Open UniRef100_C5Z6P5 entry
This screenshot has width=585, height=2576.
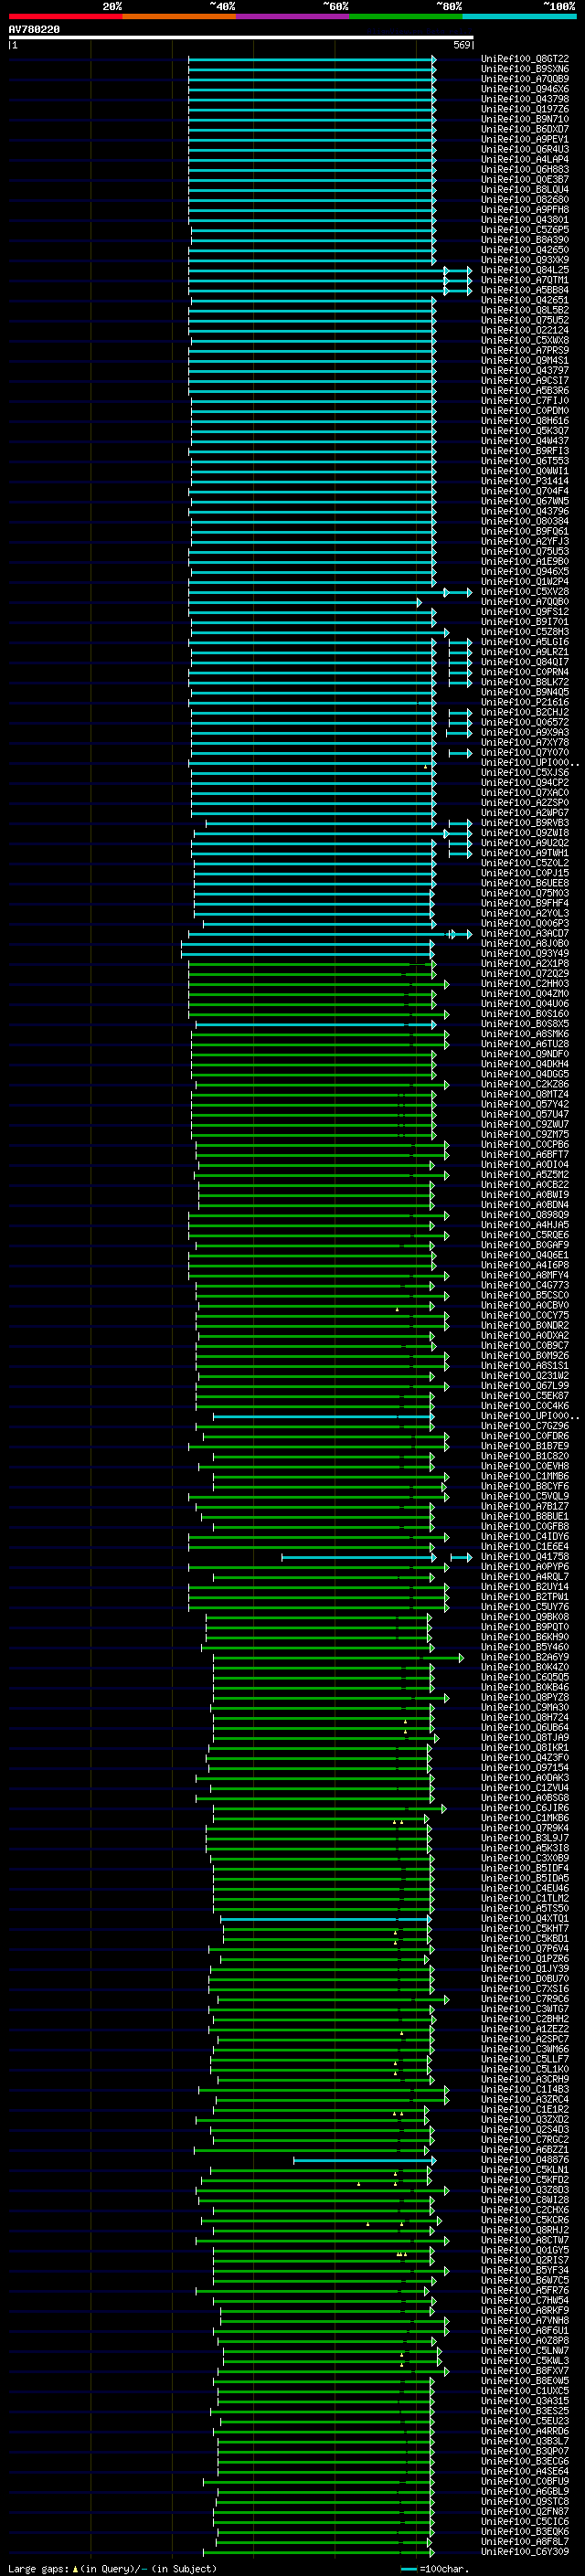coord(525,230)
